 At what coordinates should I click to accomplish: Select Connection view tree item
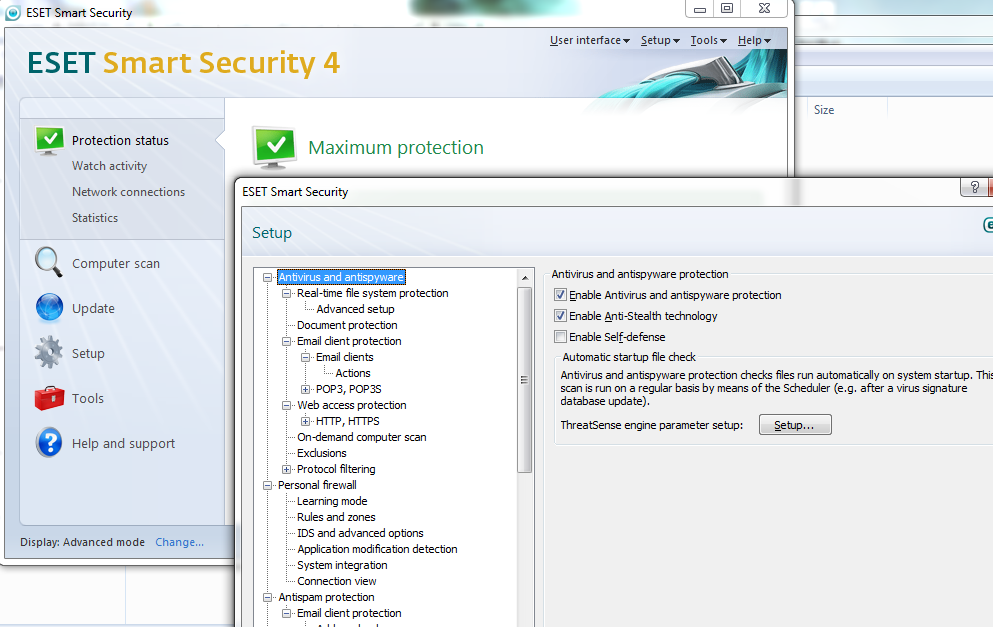[337, 581]
